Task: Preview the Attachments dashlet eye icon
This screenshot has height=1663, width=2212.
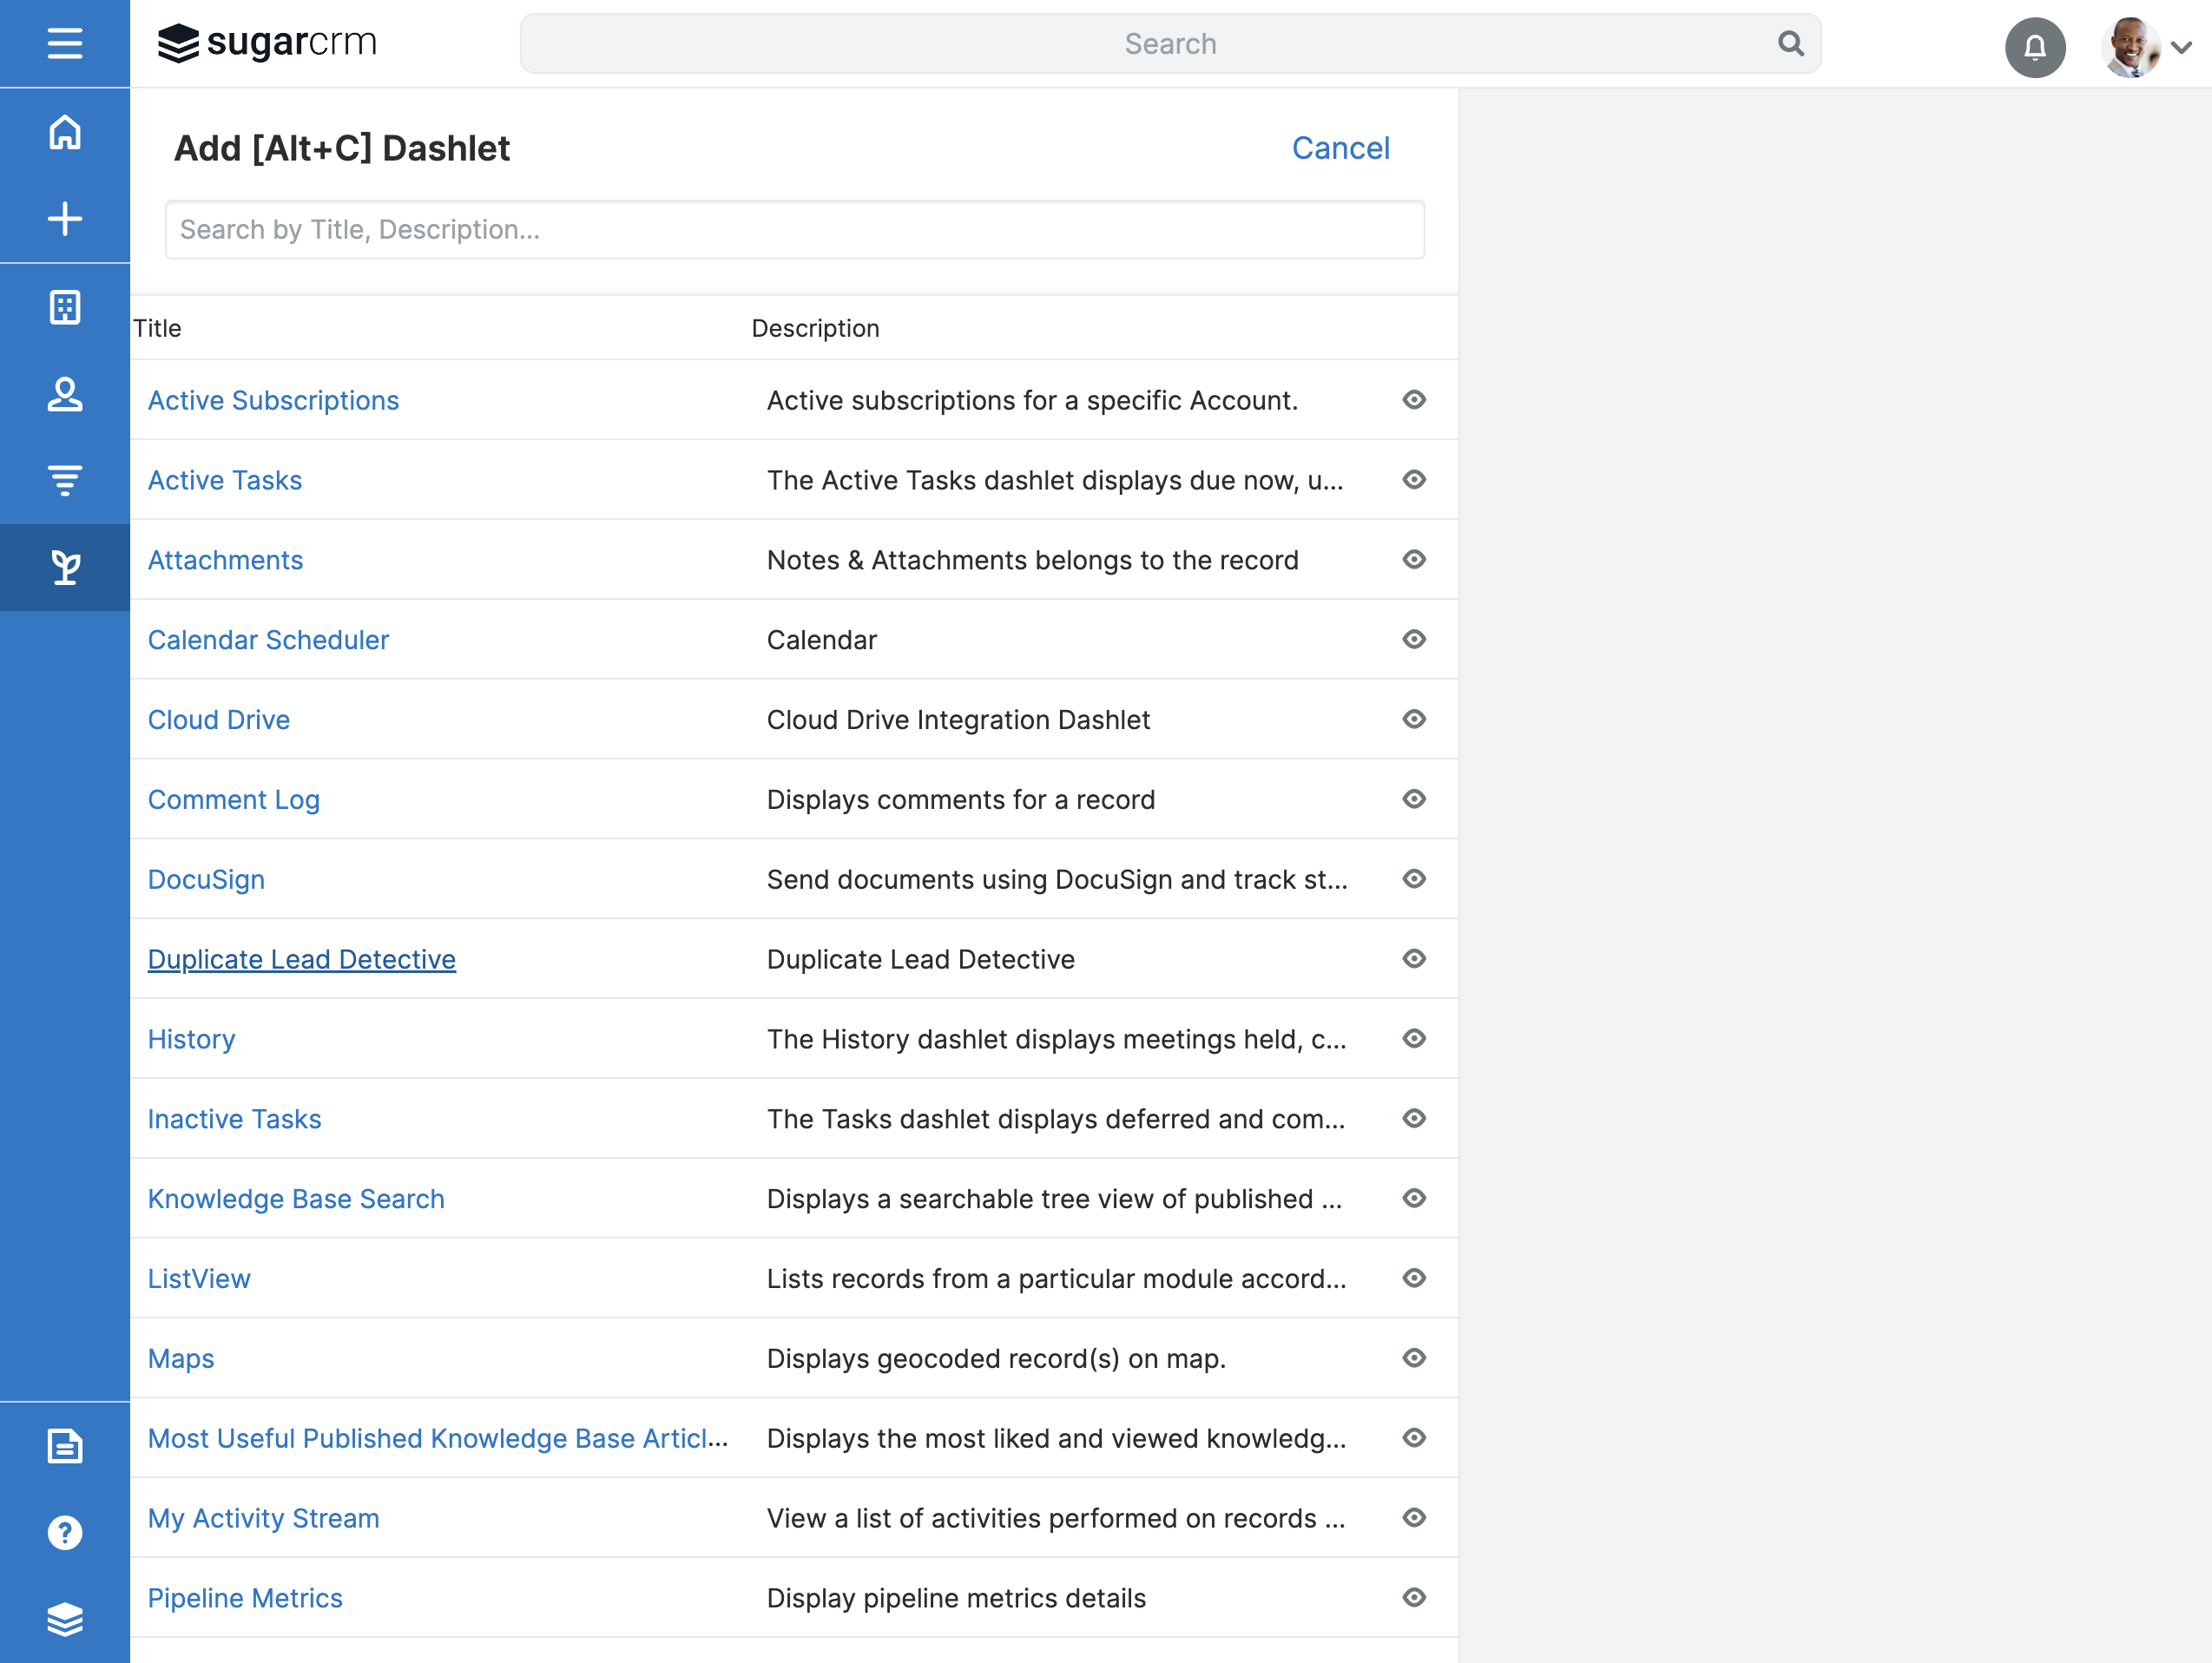Action: coord(1413,559)
